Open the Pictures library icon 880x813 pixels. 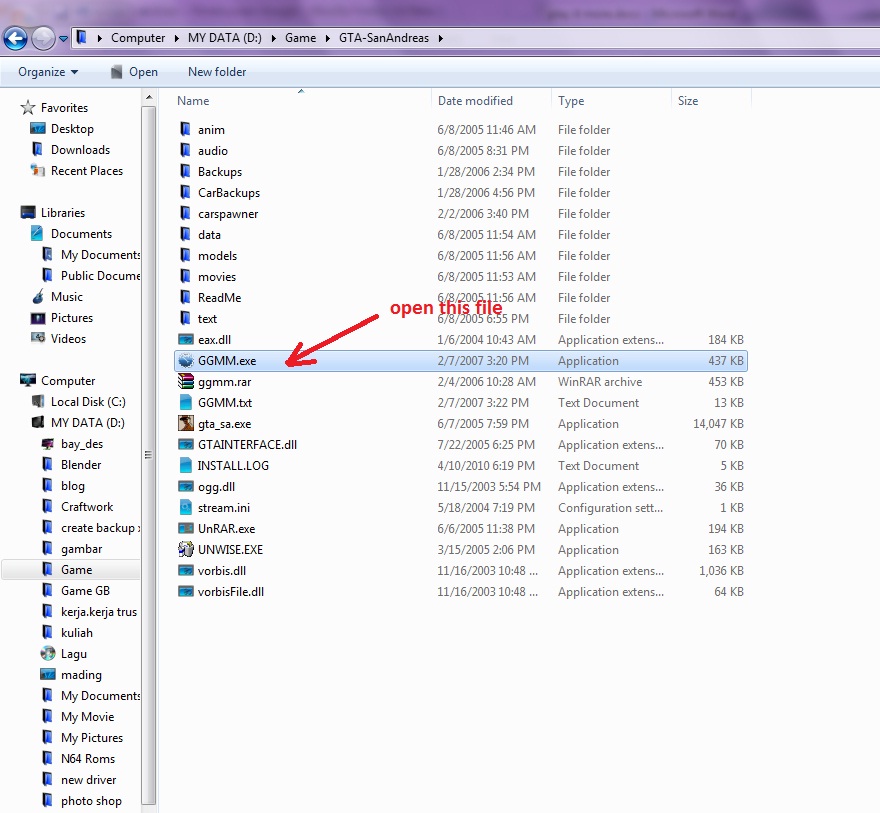pos(38,318)
